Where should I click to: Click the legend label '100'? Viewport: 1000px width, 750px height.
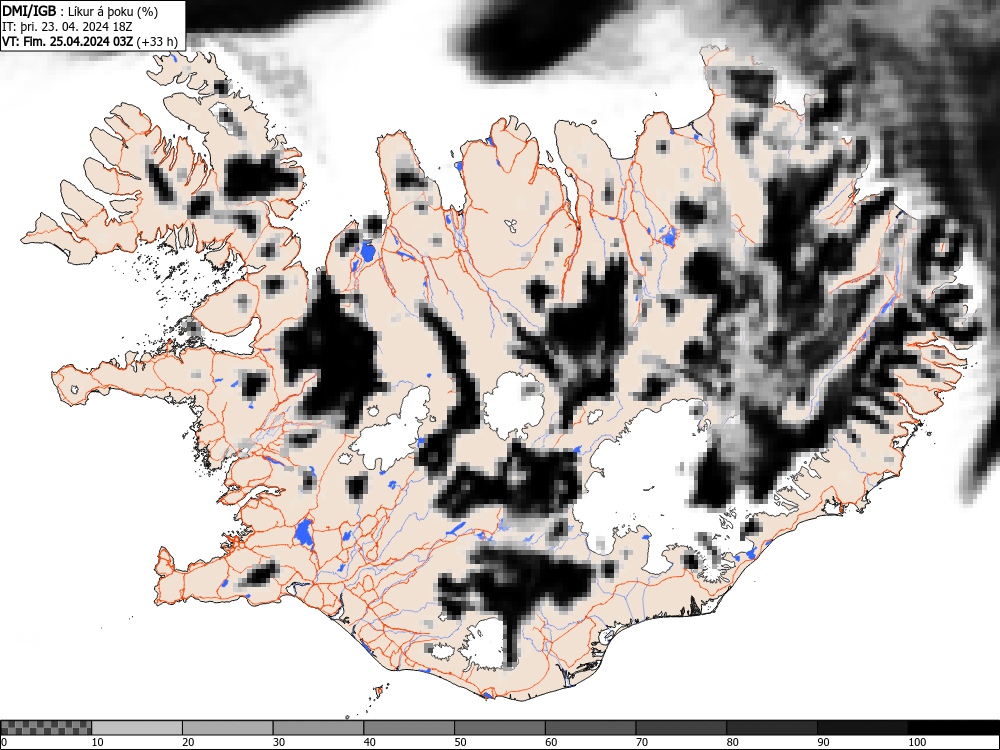916,742
